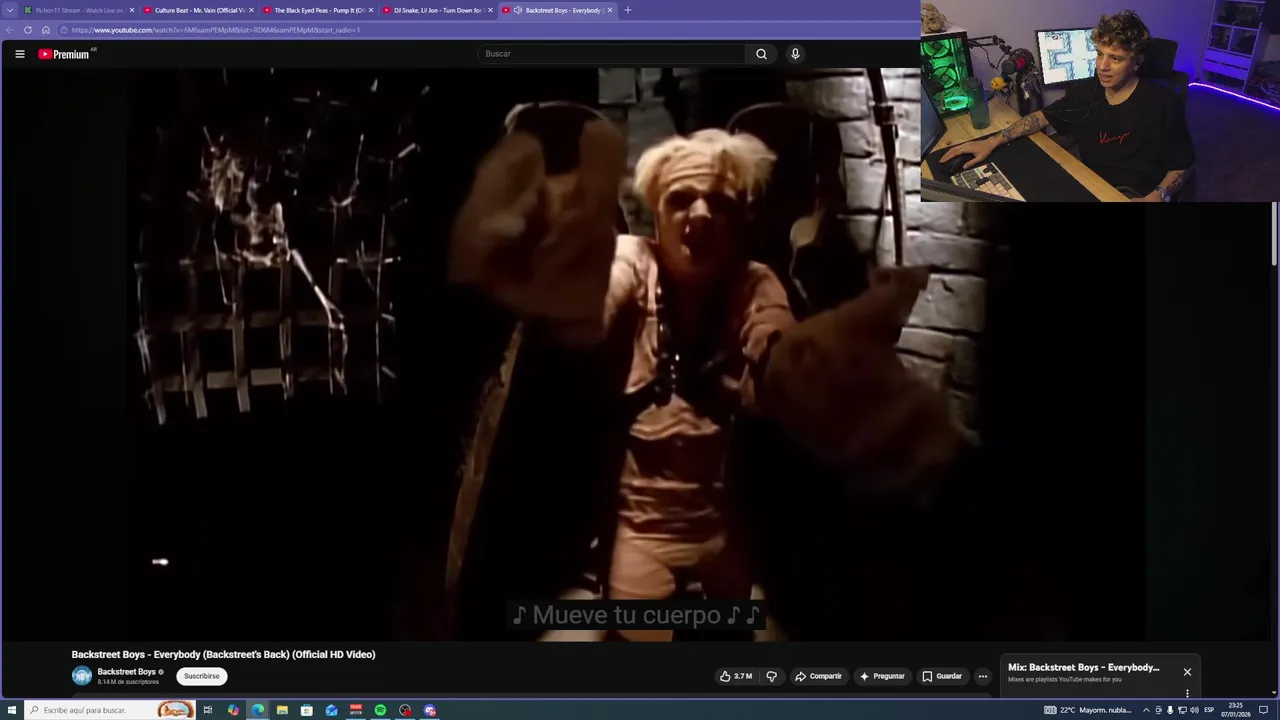The image size is (1280, 720).
Task: Open Microsoft Store from the taskbar
Action: pos(307,710)
